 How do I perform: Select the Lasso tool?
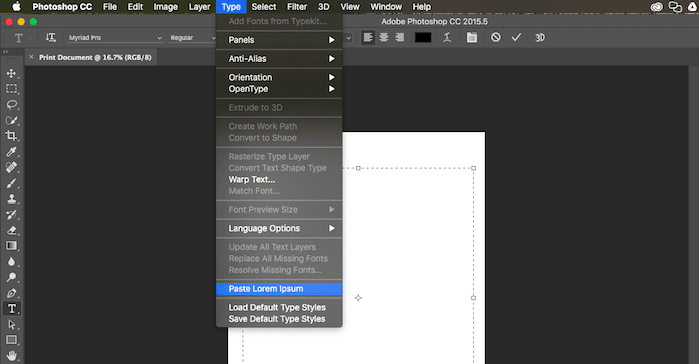[12, 105]
